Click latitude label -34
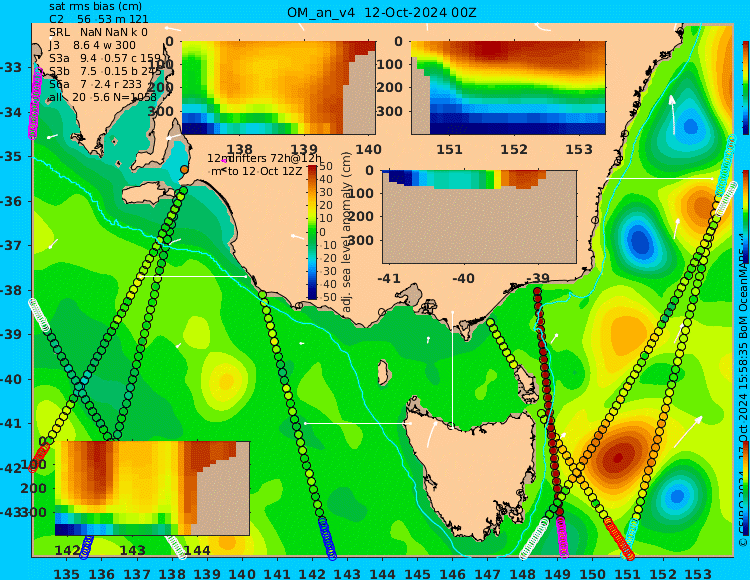750x580 pixels. pyautogui.click(x=11, y=112)
